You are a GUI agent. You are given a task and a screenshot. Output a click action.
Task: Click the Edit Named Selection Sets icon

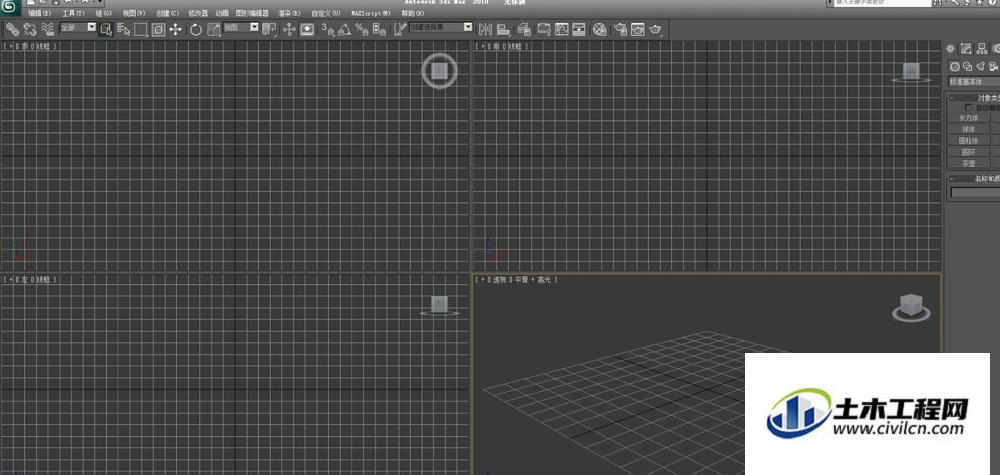[399, 29]
